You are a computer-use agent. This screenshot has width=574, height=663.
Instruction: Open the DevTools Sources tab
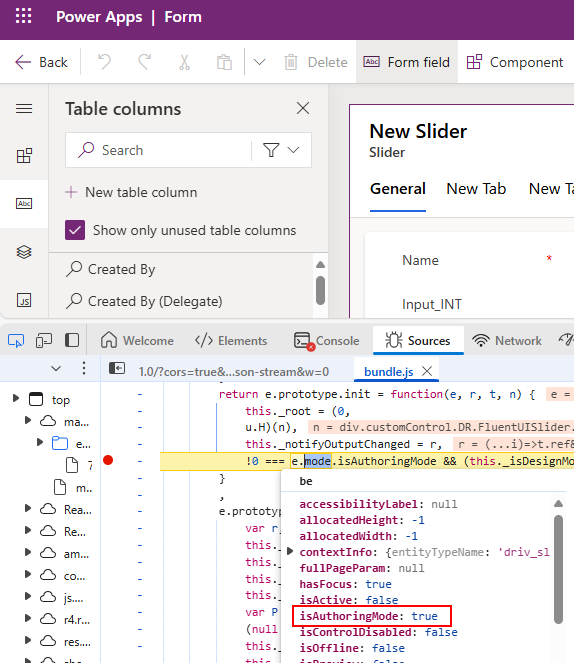[418, 340]
